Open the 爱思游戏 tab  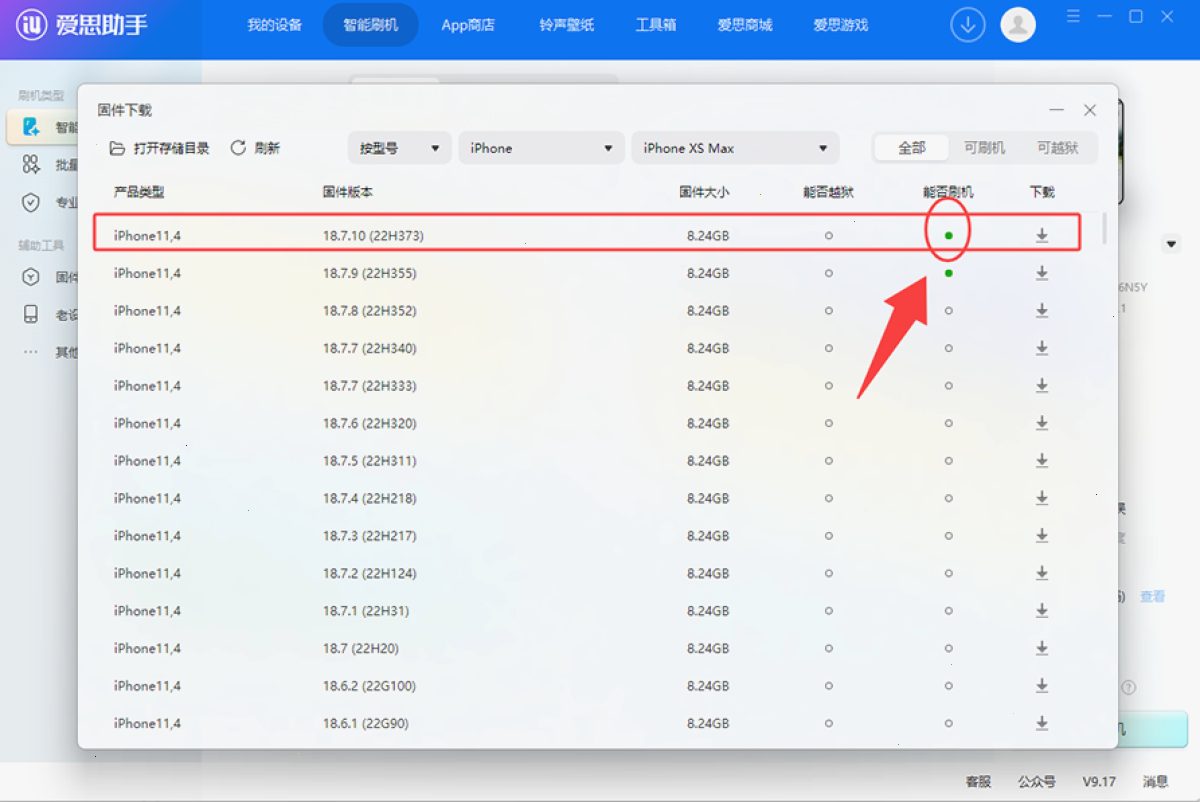click(840, 25)
